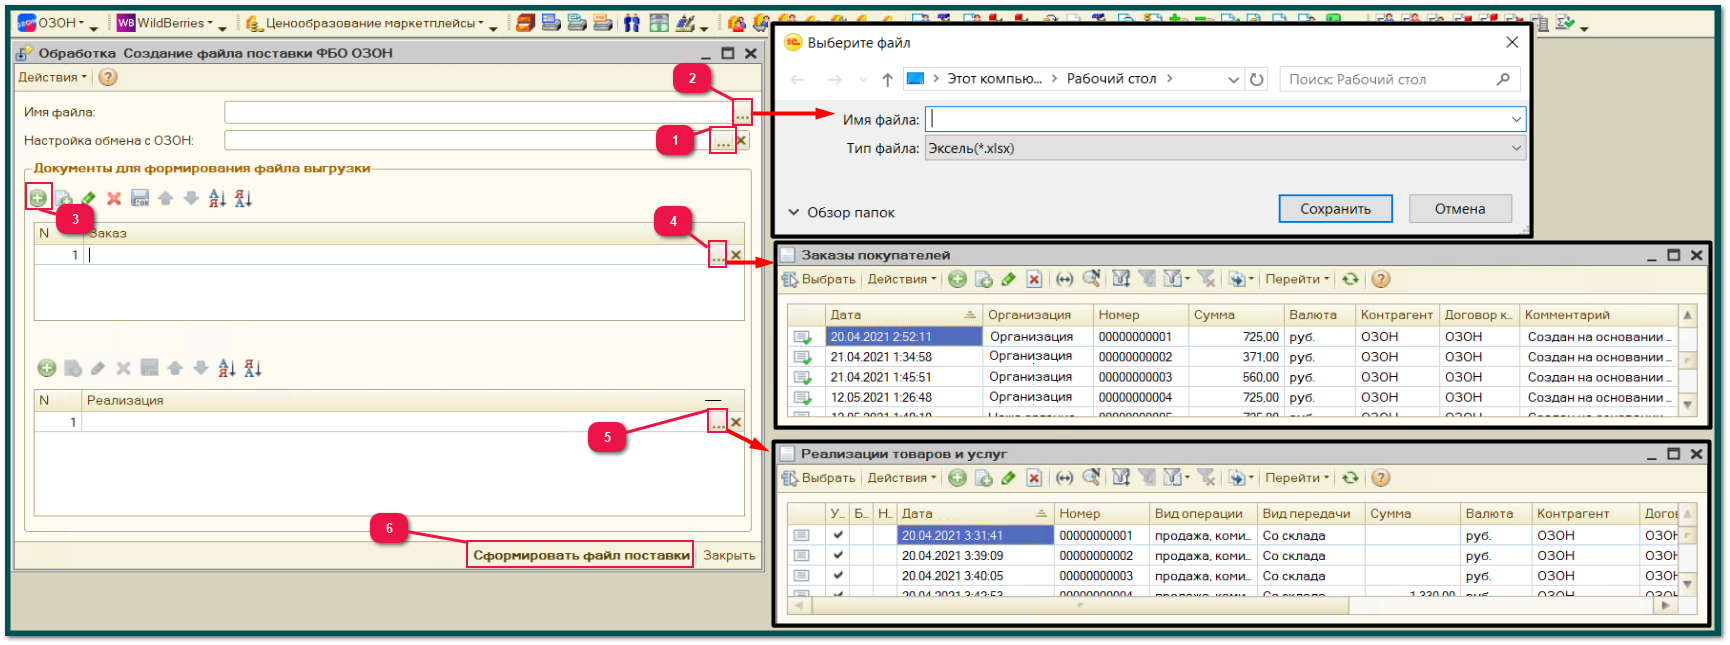
Task: Open Перейти dropdown in Реализации товаров и услуг
Action: tap(1297, 478)
